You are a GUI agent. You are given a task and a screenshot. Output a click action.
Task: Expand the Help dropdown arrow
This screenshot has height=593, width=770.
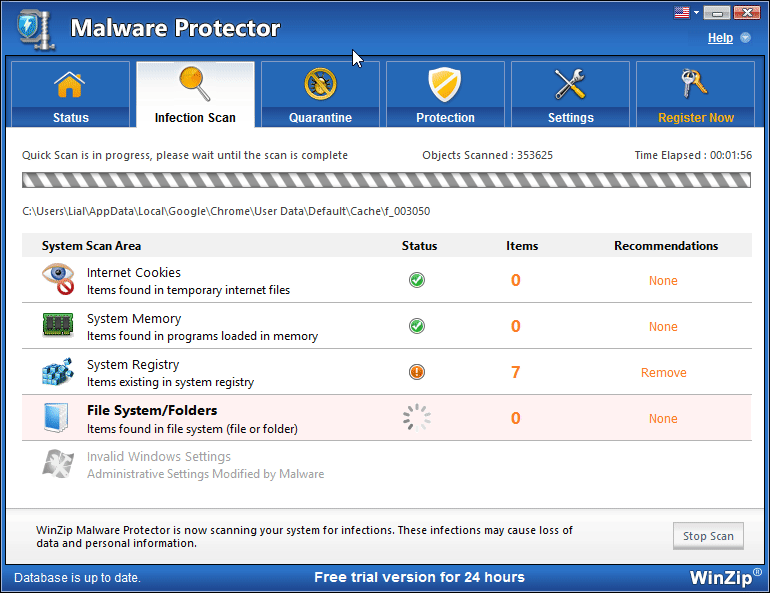coord(745,38)
